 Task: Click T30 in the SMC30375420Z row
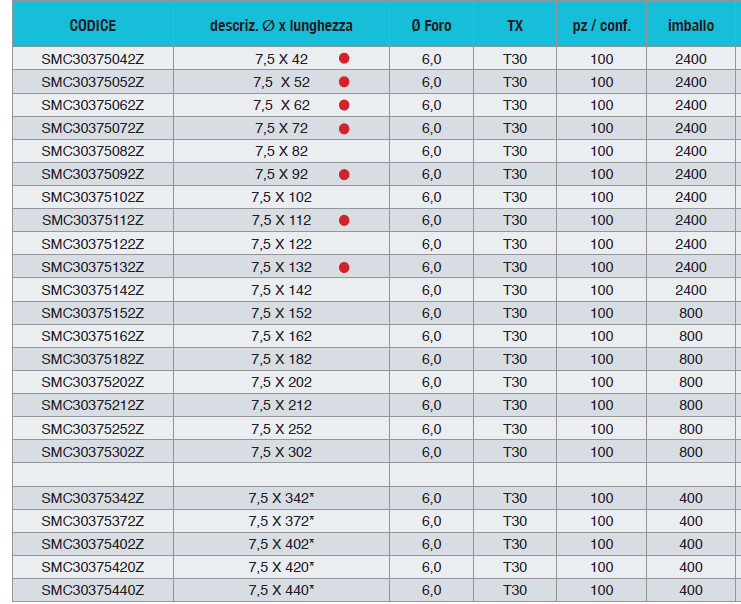pos(515,567)
